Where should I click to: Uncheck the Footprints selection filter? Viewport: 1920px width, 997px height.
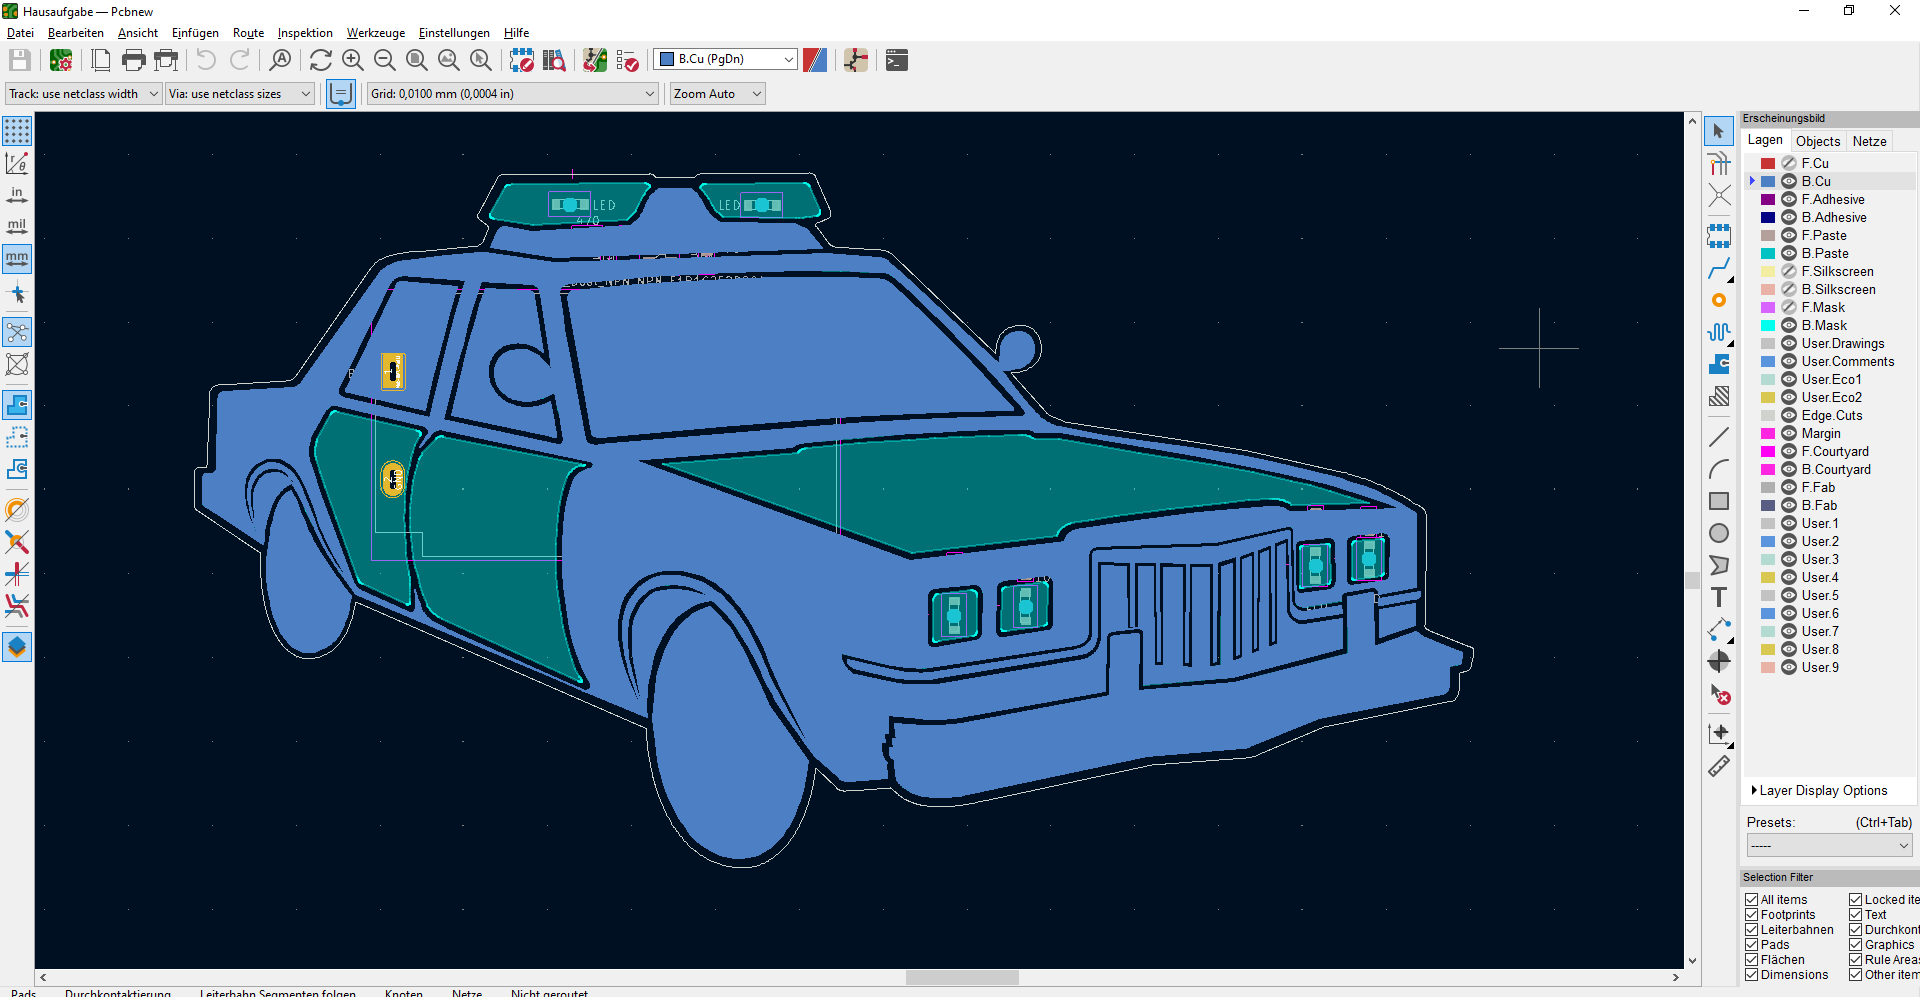click(1752, 915)
